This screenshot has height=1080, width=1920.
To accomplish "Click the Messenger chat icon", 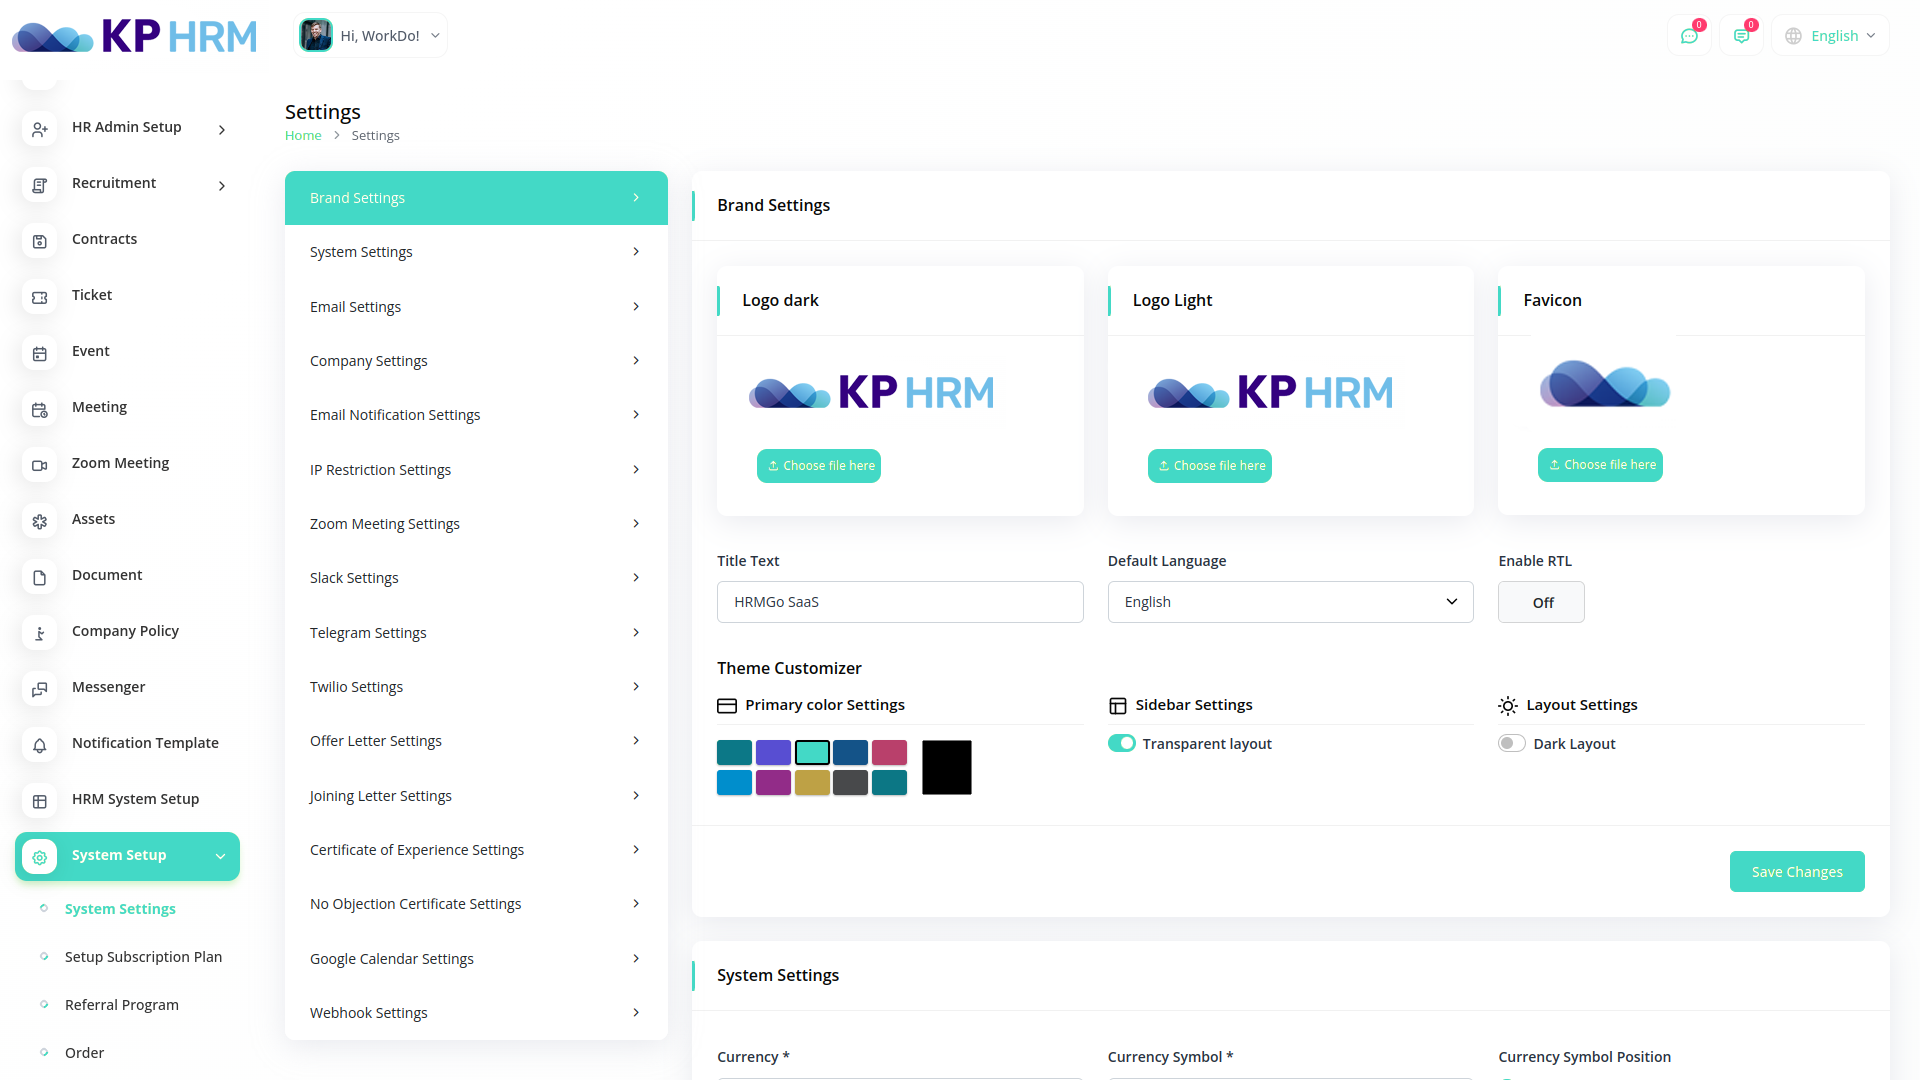I will pyautogui.click(x=40, y=689).
